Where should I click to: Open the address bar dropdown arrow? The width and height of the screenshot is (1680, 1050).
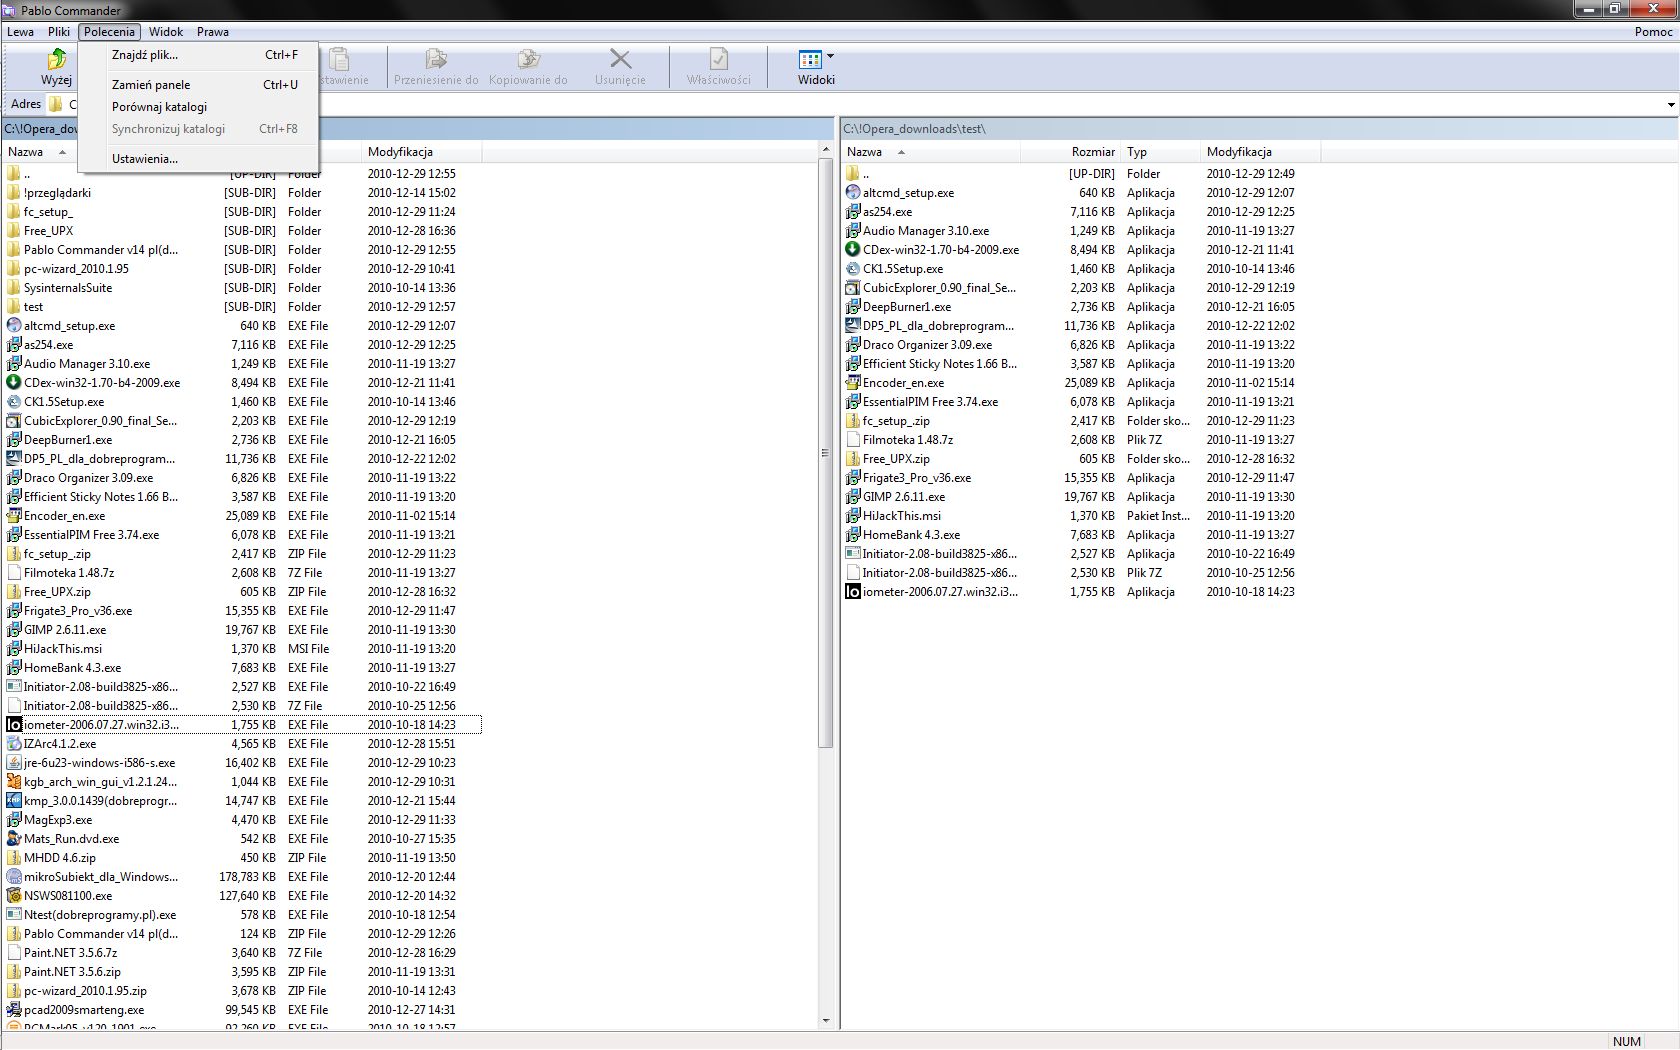1671,104
